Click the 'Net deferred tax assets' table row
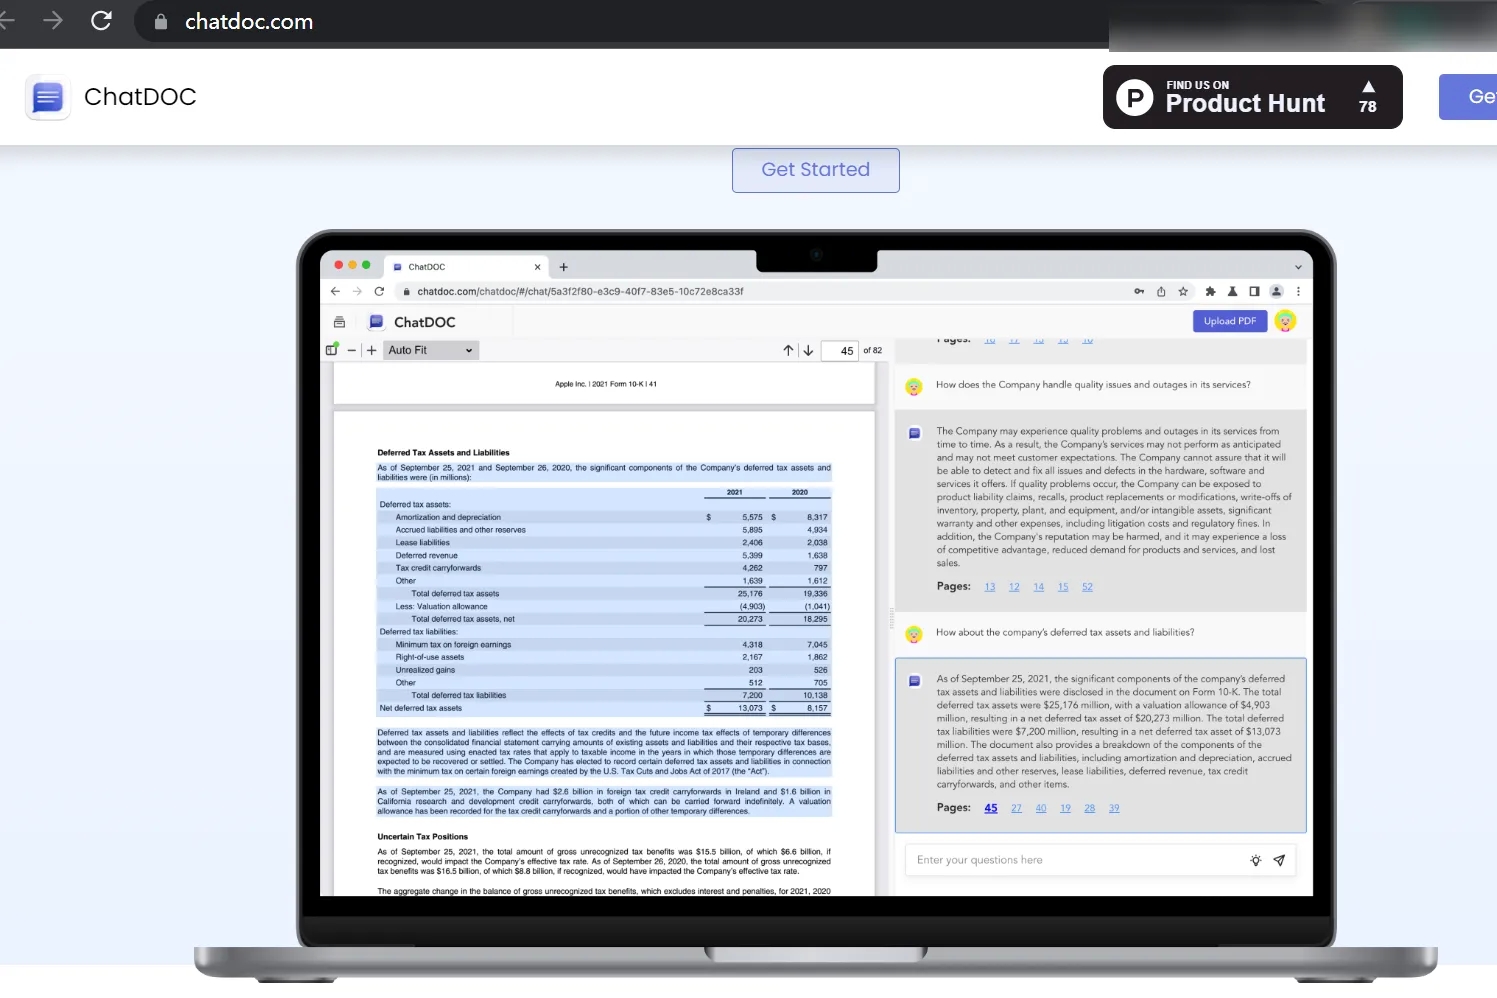The width and height of the screenshot is (1497, 998). pos(603,708)
